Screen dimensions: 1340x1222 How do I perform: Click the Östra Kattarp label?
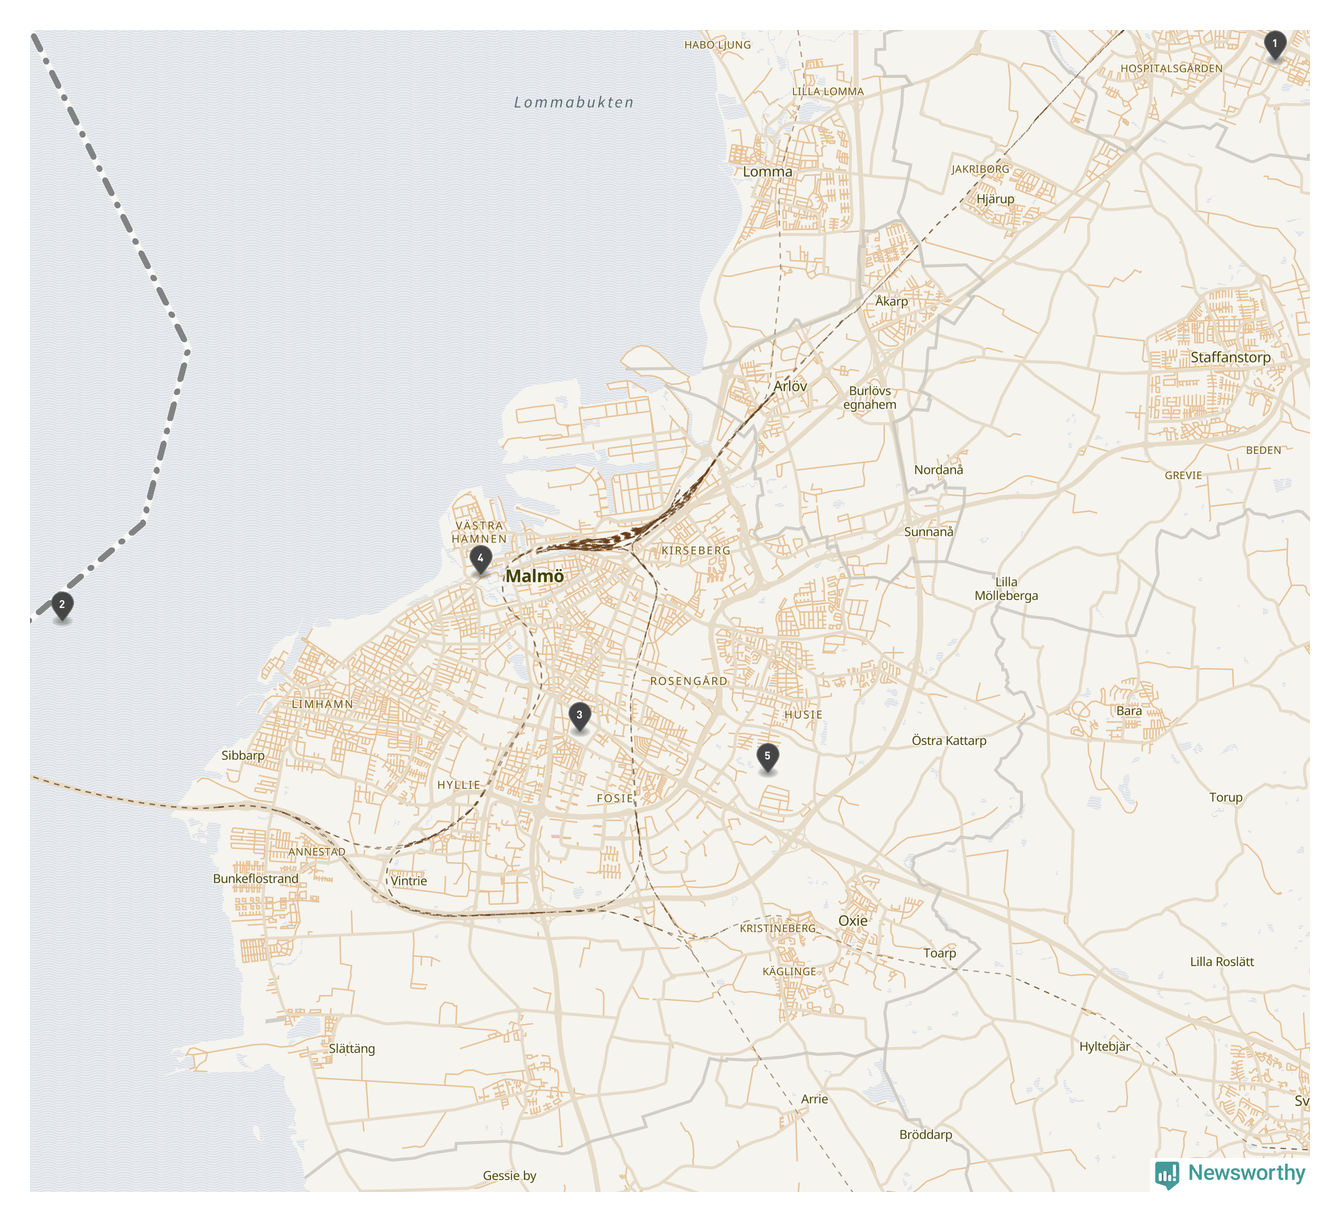pos(949,741)
